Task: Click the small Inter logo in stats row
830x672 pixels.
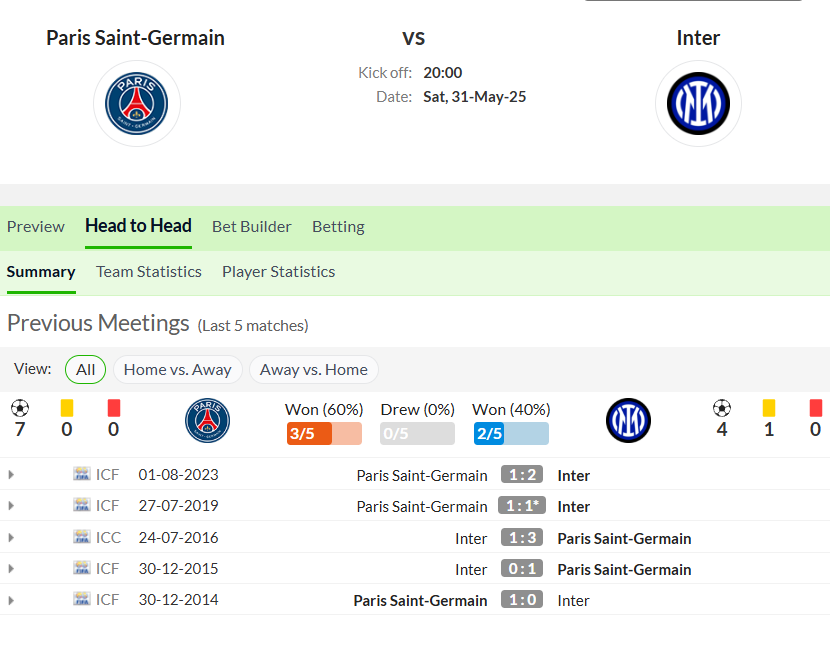Action: click(628, 420)
